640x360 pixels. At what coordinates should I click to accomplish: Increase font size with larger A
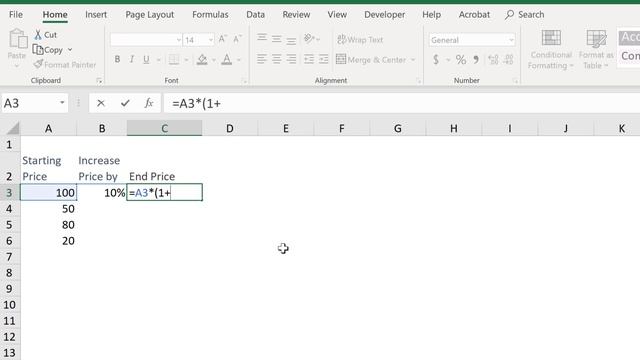[x=222, y=39]
